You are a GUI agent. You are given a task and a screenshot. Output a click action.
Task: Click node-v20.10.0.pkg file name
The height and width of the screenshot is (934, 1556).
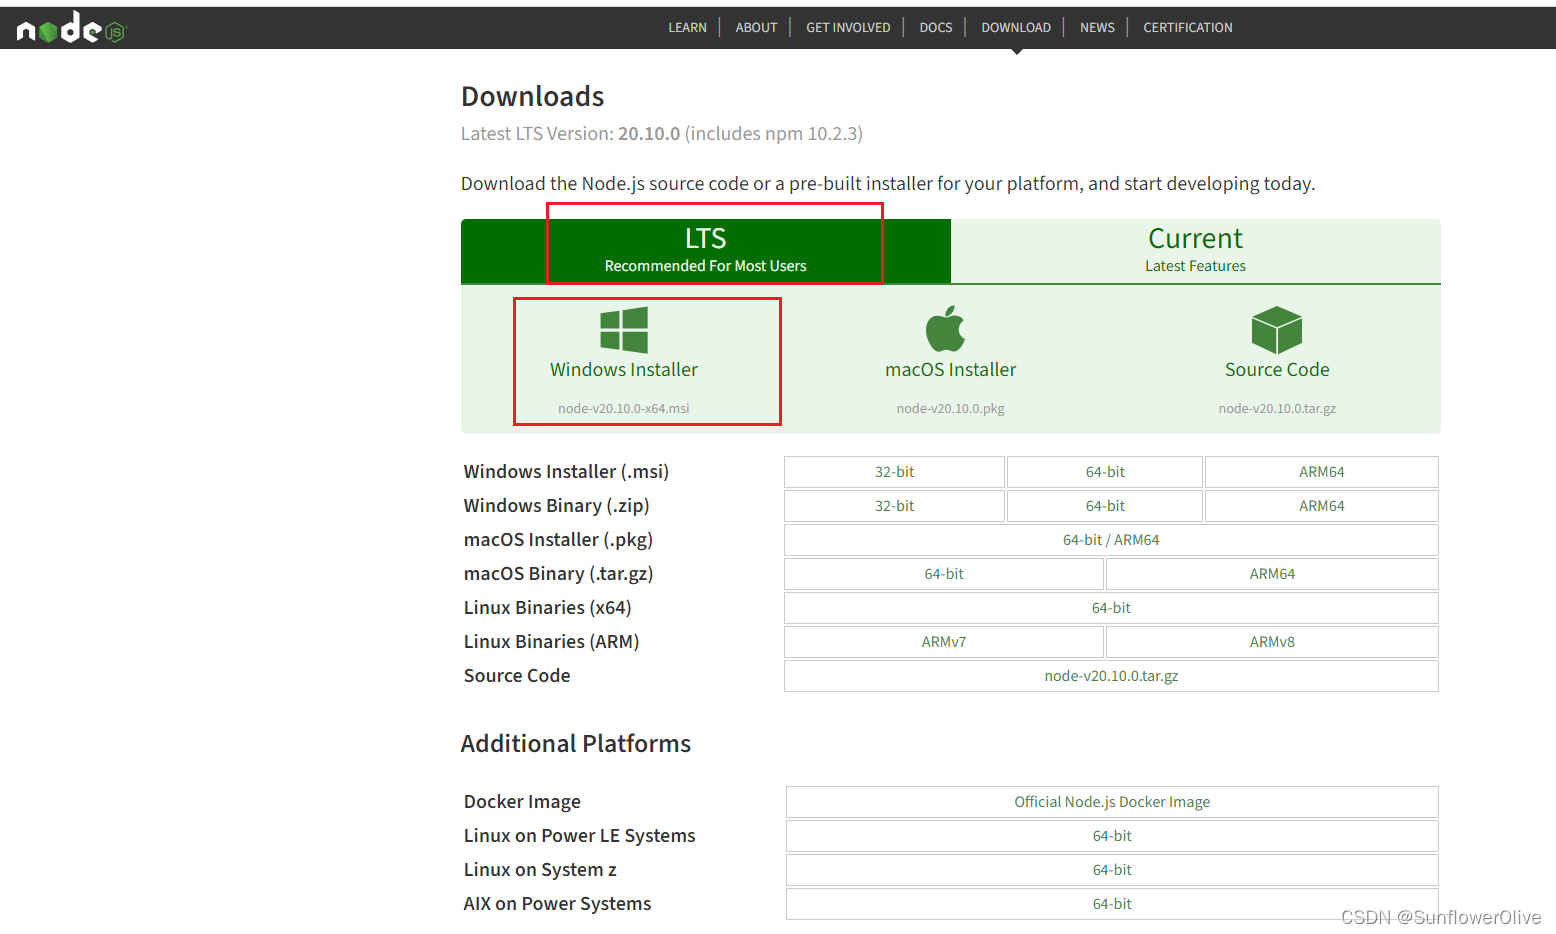tap(951, 408)
